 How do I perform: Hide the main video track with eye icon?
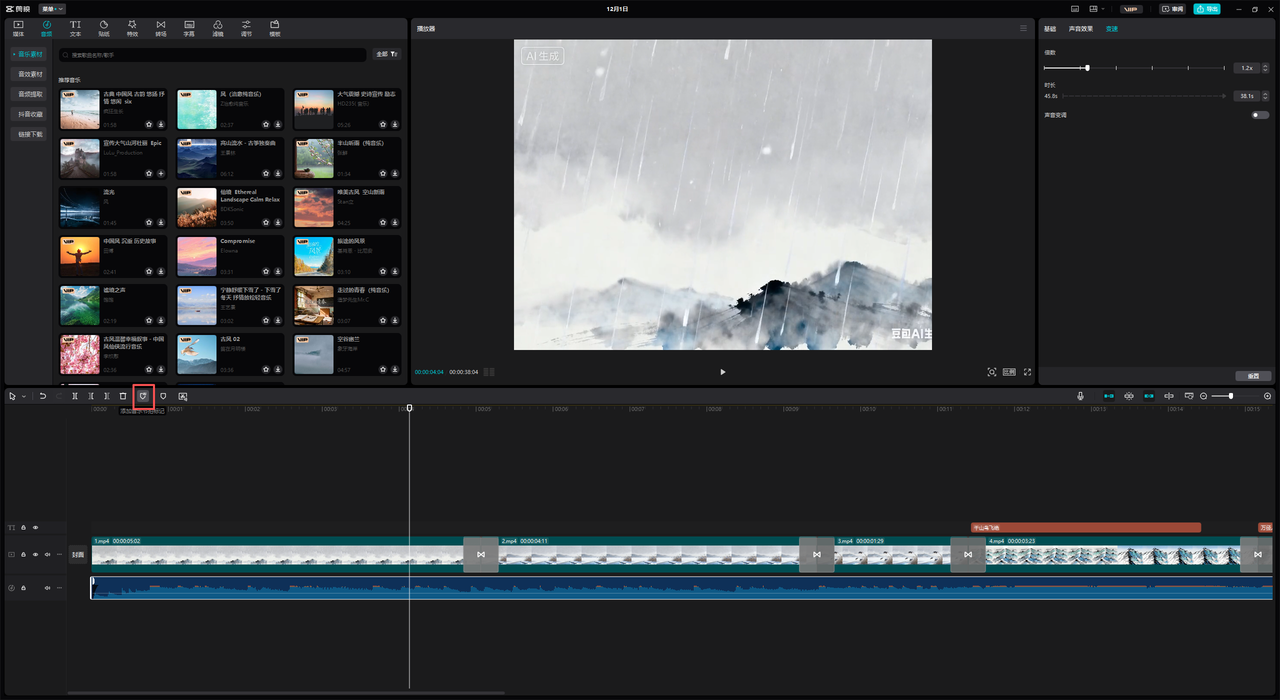(35, 554)
